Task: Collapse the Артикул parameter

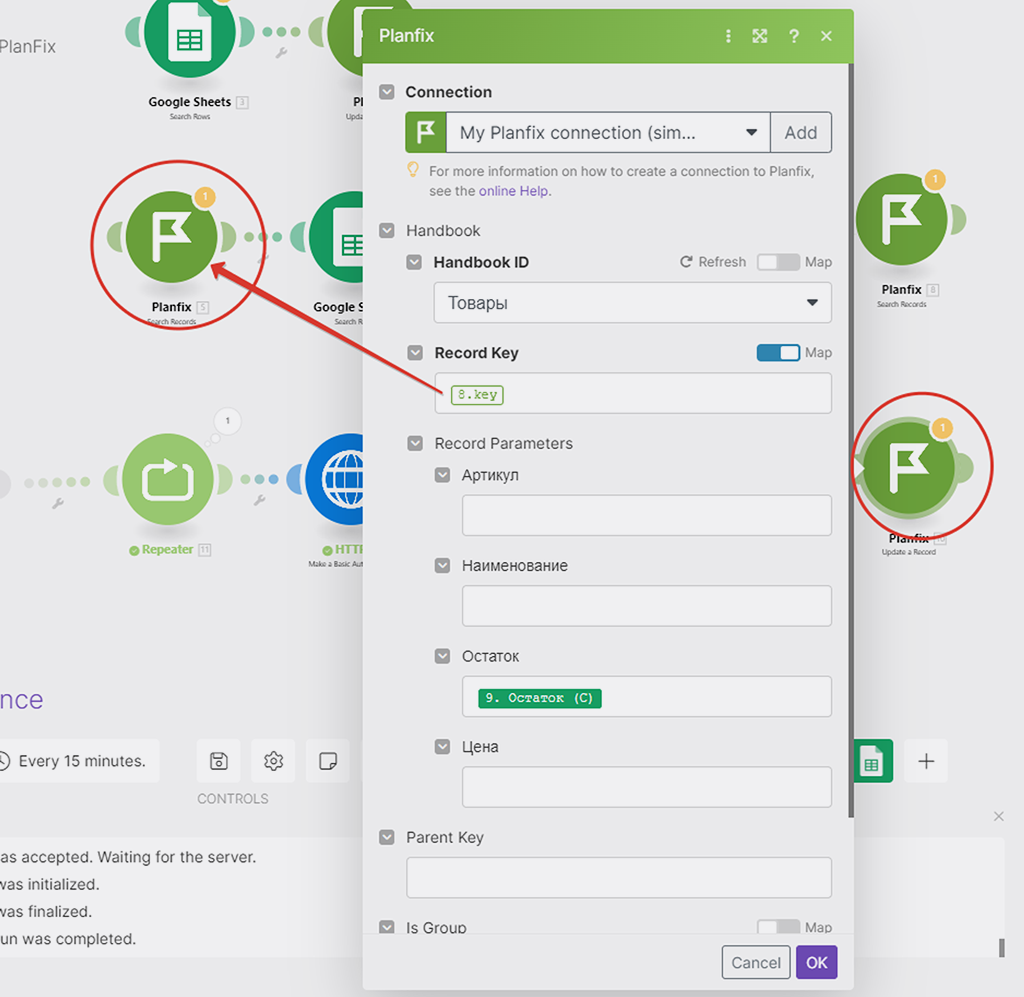Action: [x=442, y=475]
